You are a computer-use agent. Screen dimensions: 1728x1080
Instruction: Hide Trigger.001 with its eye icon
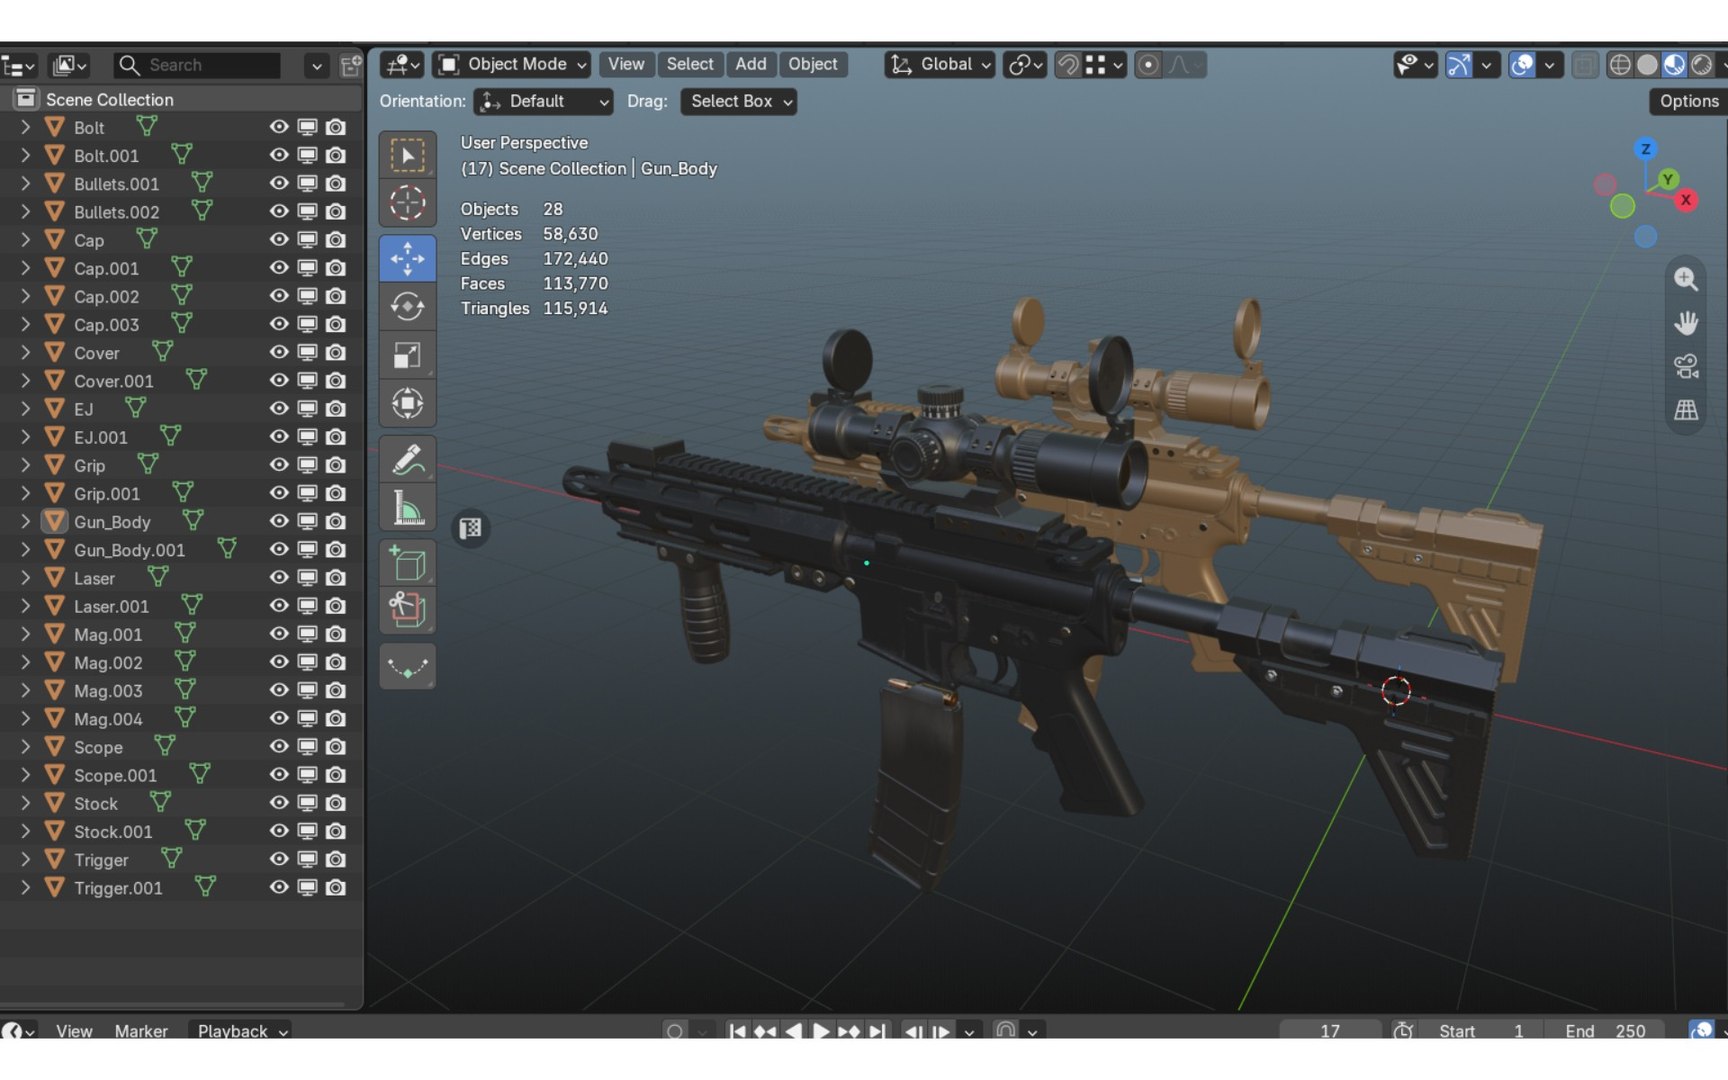tap(279, 887)
